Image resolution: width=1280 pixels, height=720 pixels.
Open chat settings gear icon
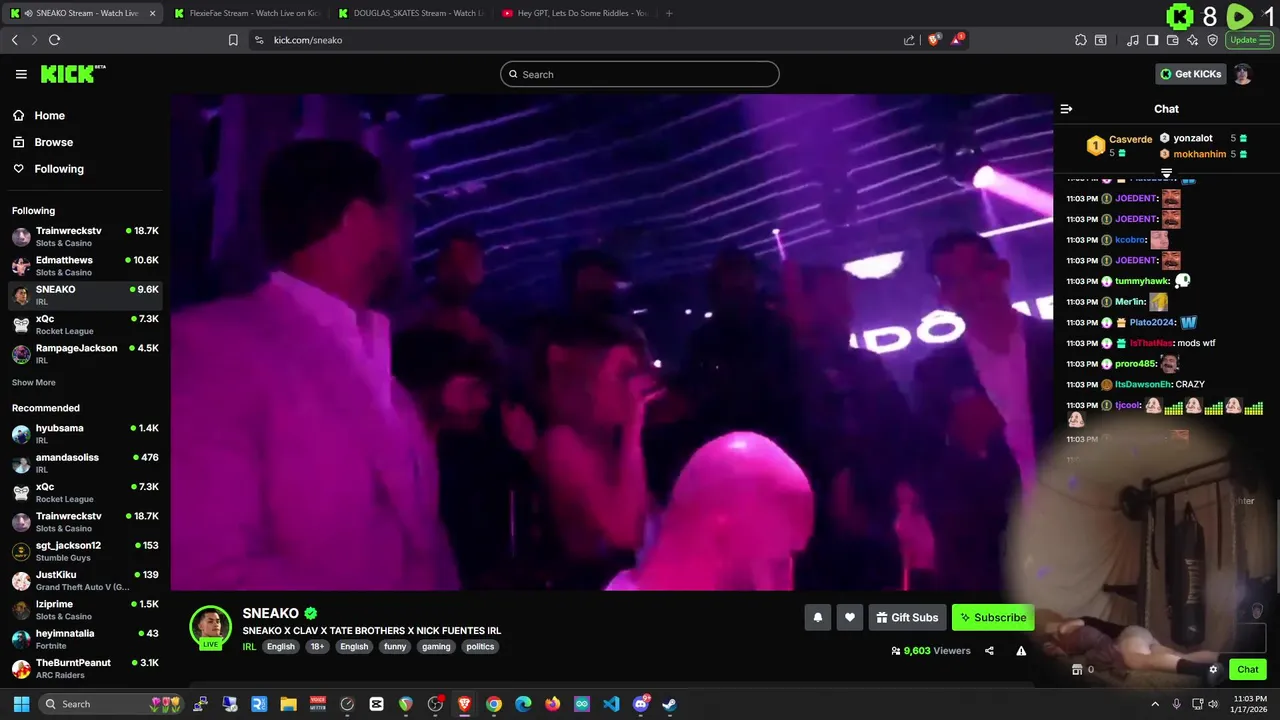click(x=1213, y=670)
